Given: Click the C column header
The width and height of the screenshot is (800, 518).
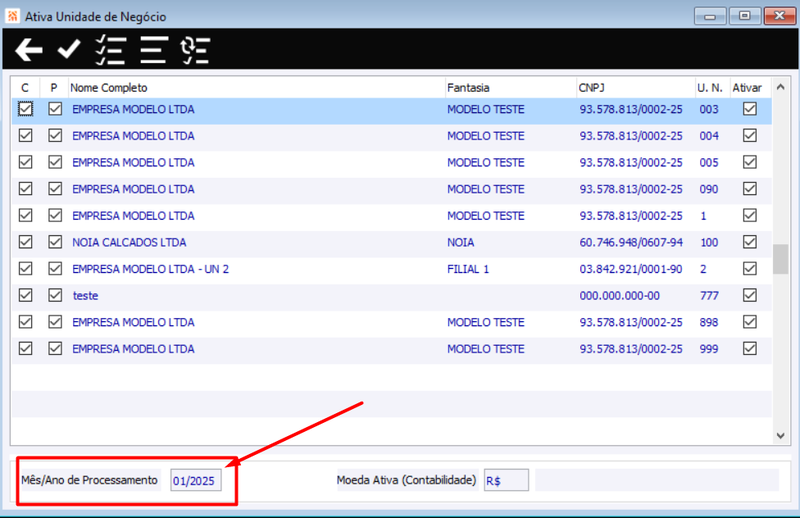Looking at the screenshot, I should coord(25,88).
